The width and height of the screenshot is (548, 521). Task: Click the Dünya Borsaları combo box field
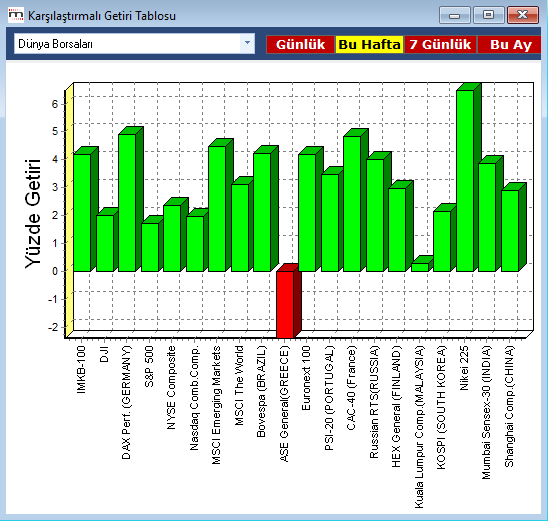(134, 44)
